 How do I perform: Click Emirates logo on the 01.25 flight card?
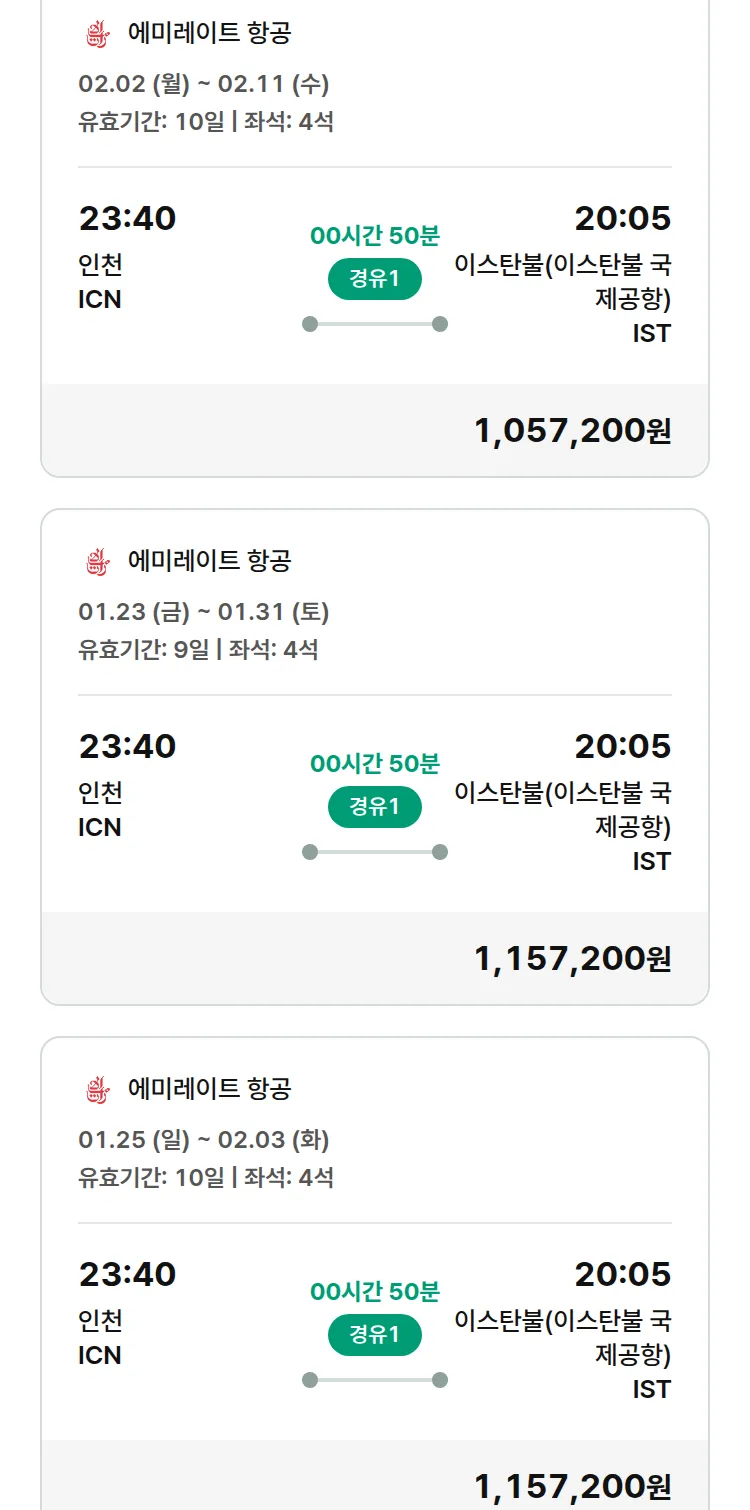(x=96, y=1090)
